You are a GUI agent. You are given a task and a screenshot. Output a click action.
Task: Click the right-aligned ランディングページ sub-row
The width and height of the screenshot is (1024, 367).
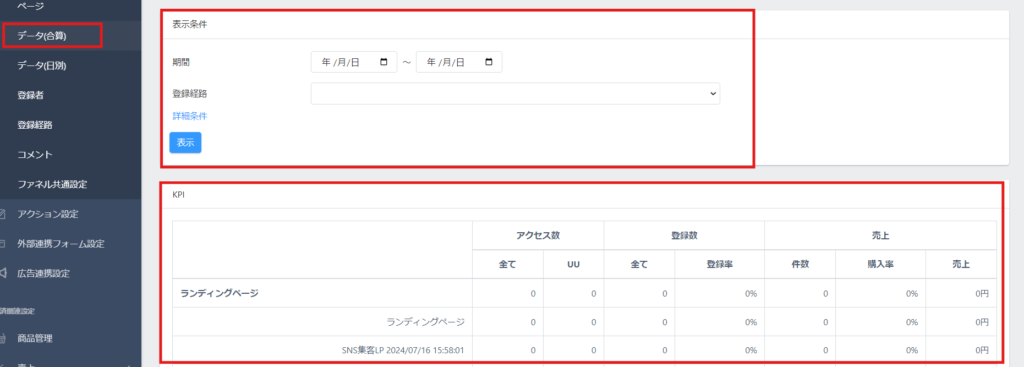pyautogui.click(x=425, y=322)
